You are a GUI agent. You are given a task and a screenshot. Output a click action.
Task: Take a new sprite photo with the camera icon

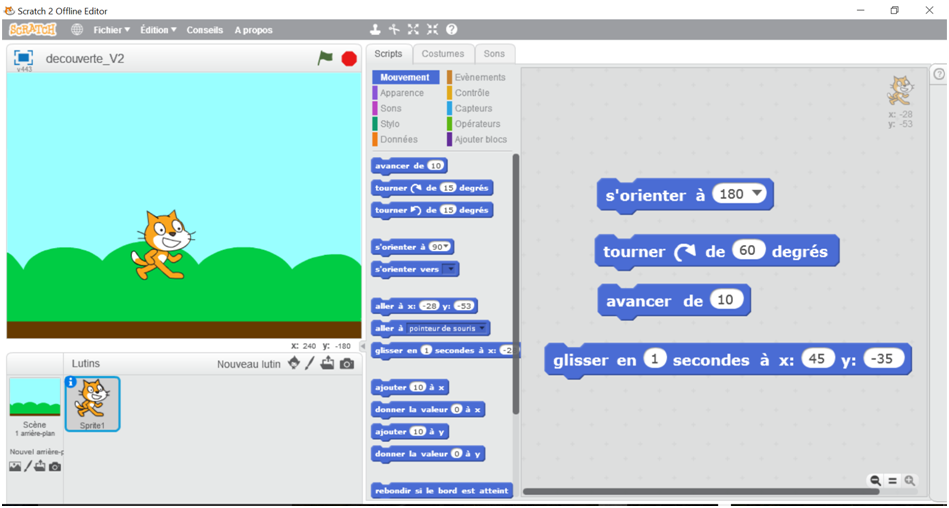(x=346, y=364)
